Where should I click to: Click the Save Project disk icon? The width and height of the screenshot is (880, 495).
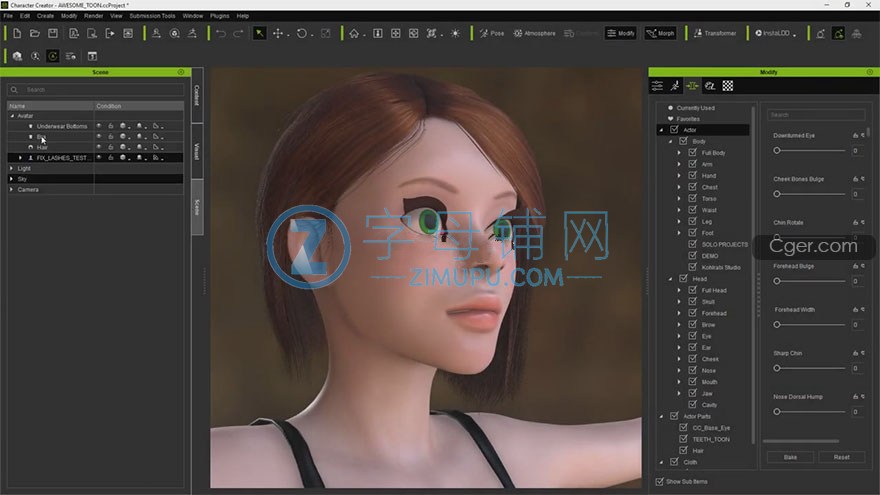[x=53, y=33]
